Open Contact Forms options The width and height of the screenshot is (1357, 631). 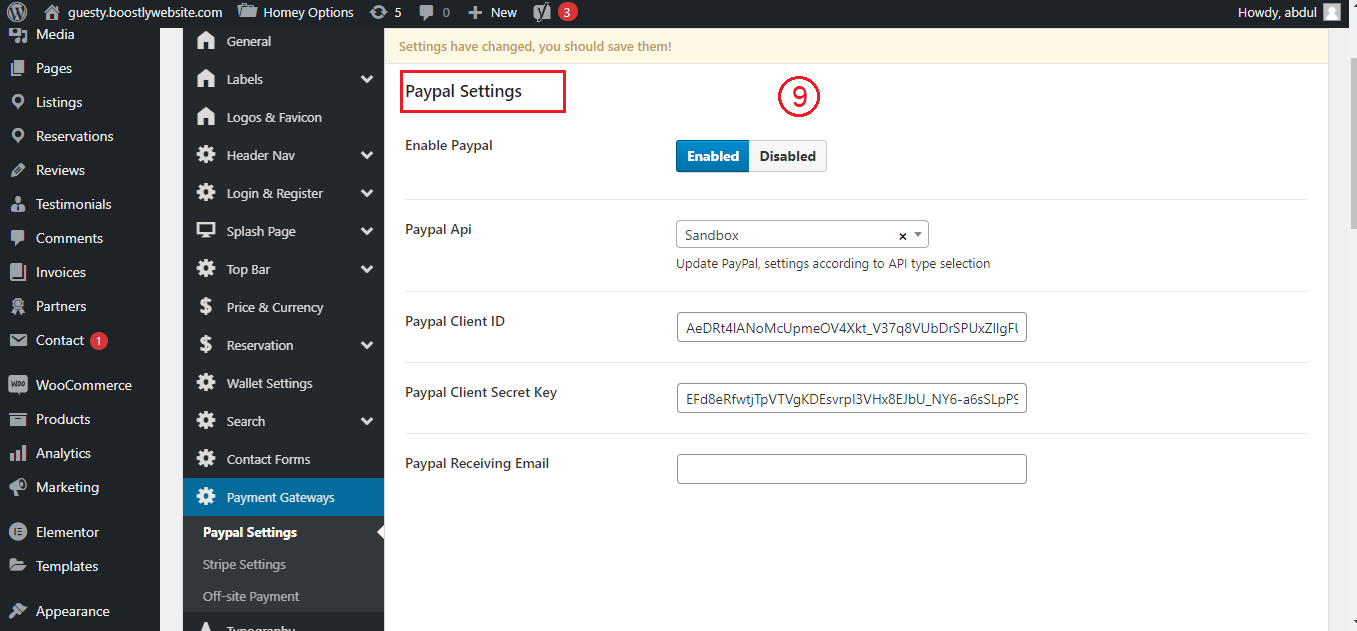pyautogui.click(x=284, y=459)
